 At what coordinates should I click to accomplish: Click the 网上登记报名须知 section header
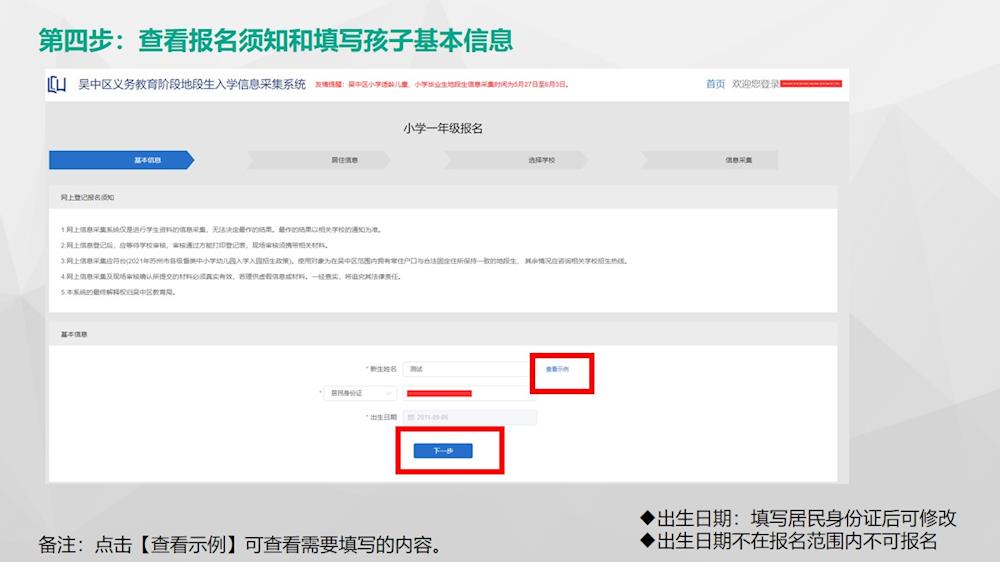click(87, 198)
